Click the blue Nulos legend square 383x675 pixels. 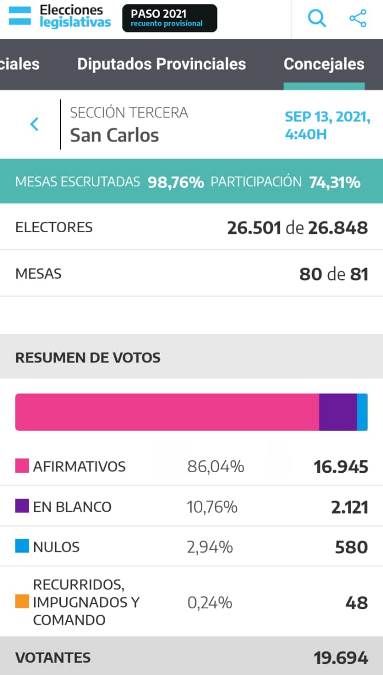(x=22, y=547)
